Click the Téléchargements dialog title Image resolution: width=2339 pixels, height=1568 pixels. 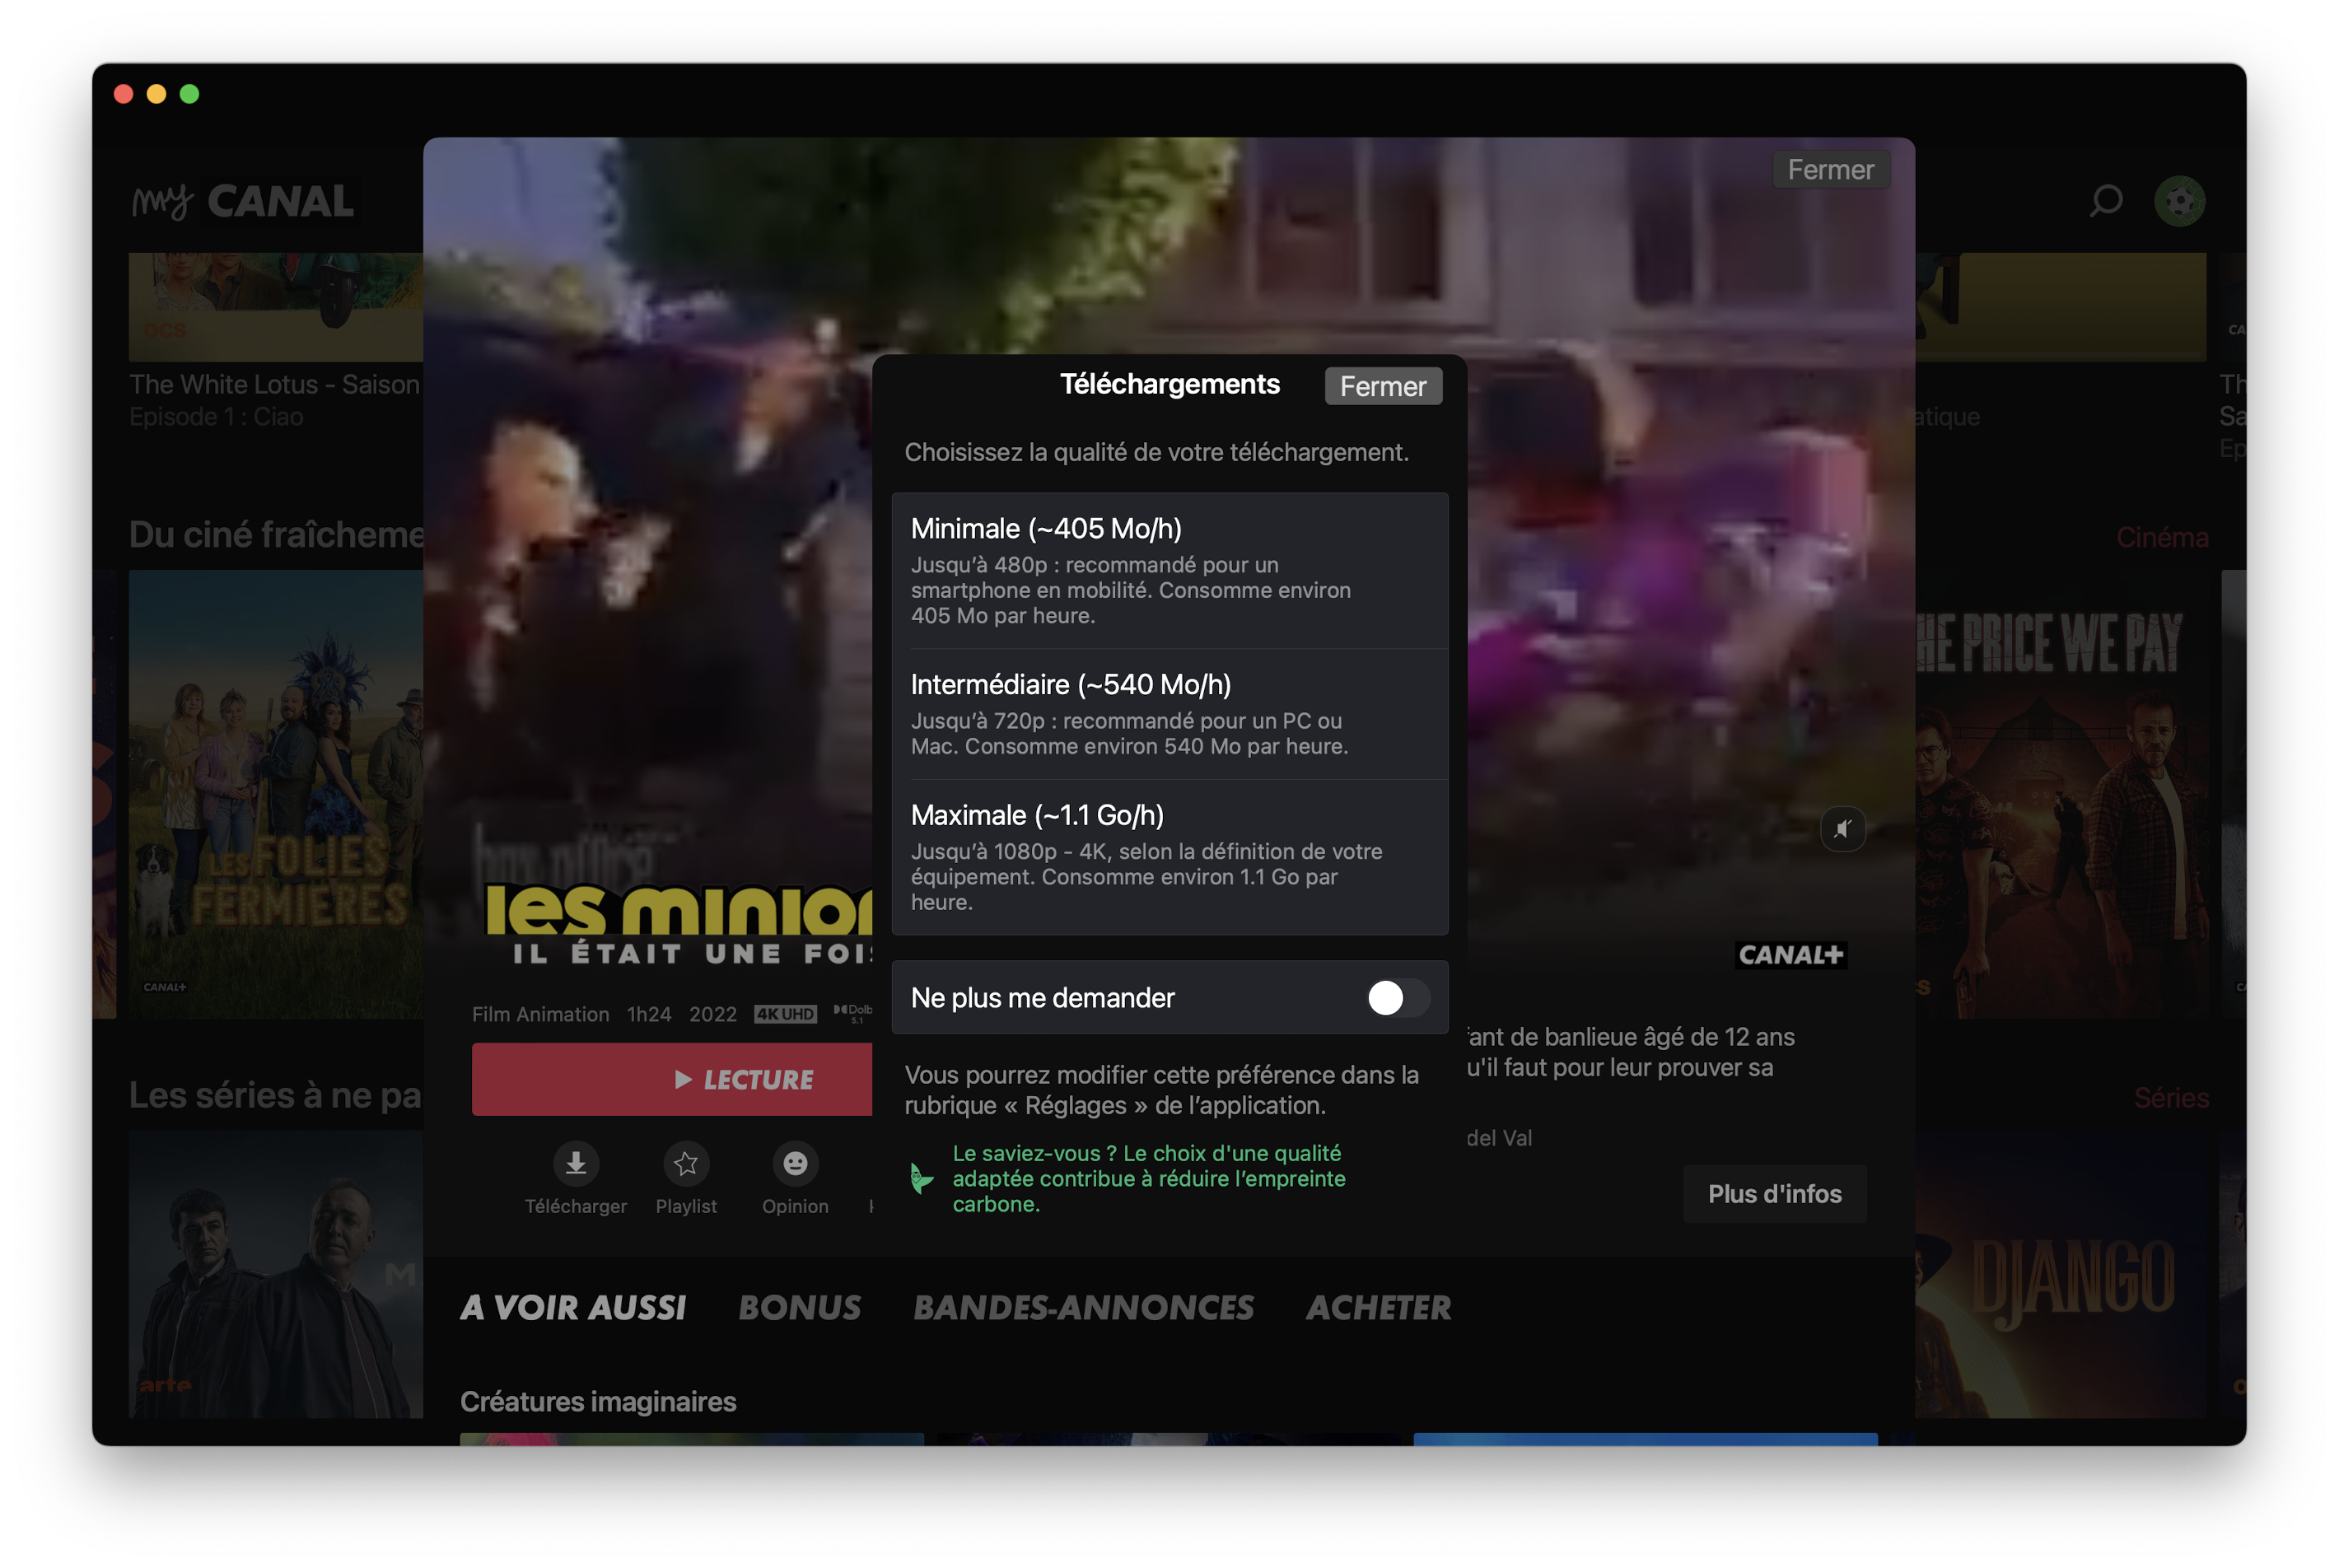pos(1170,384)
